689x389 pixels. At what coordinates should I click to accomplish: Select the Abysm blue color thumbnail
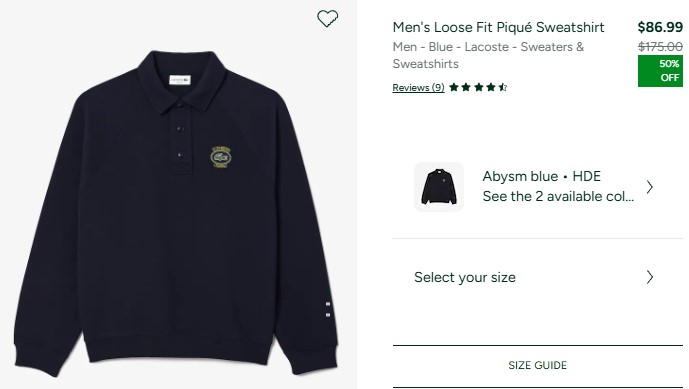(439, 187)
